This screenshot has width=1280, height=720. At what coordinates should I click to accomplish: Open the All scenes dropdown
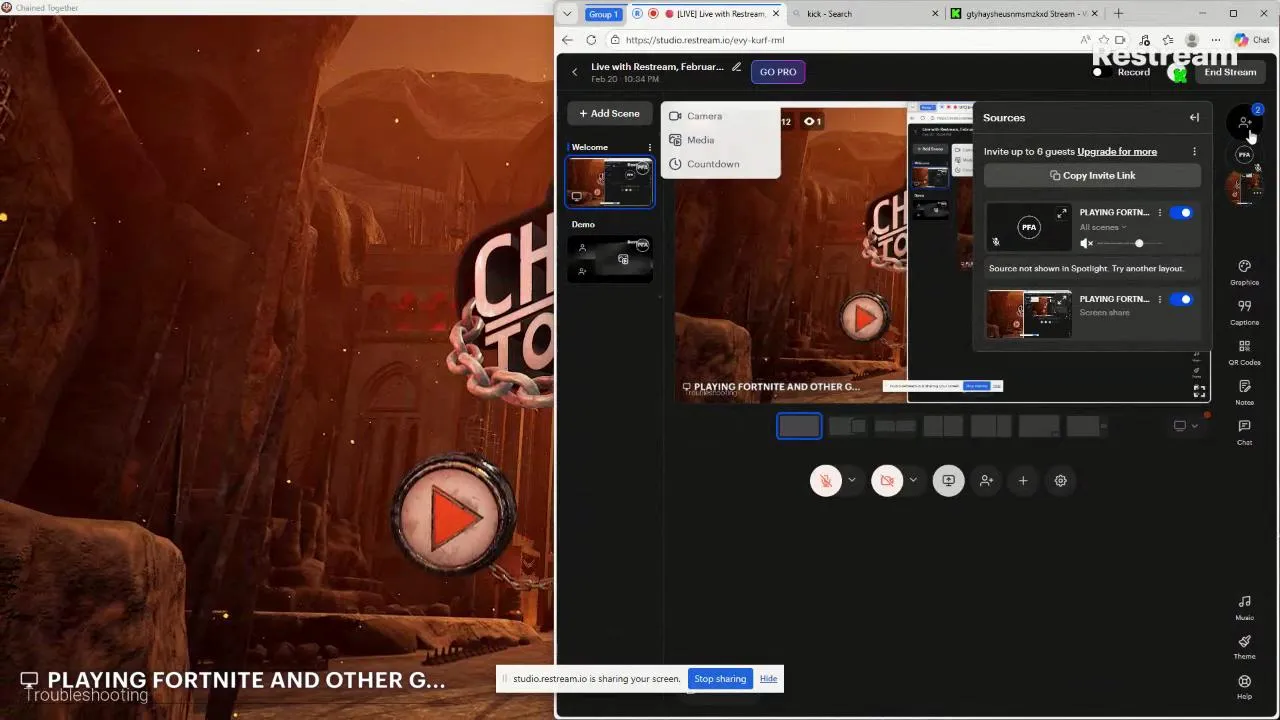(1103, 227)
